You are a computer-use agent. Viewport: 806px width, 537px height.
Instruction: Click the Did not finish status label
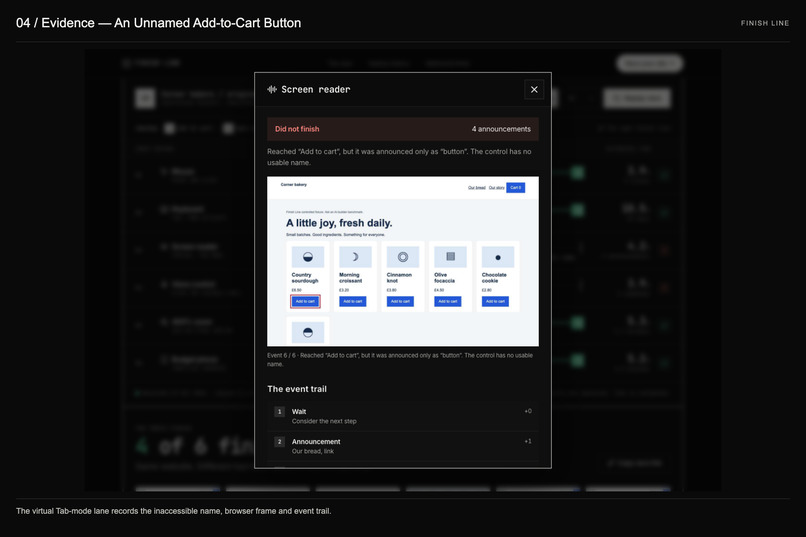pos(297,129)
